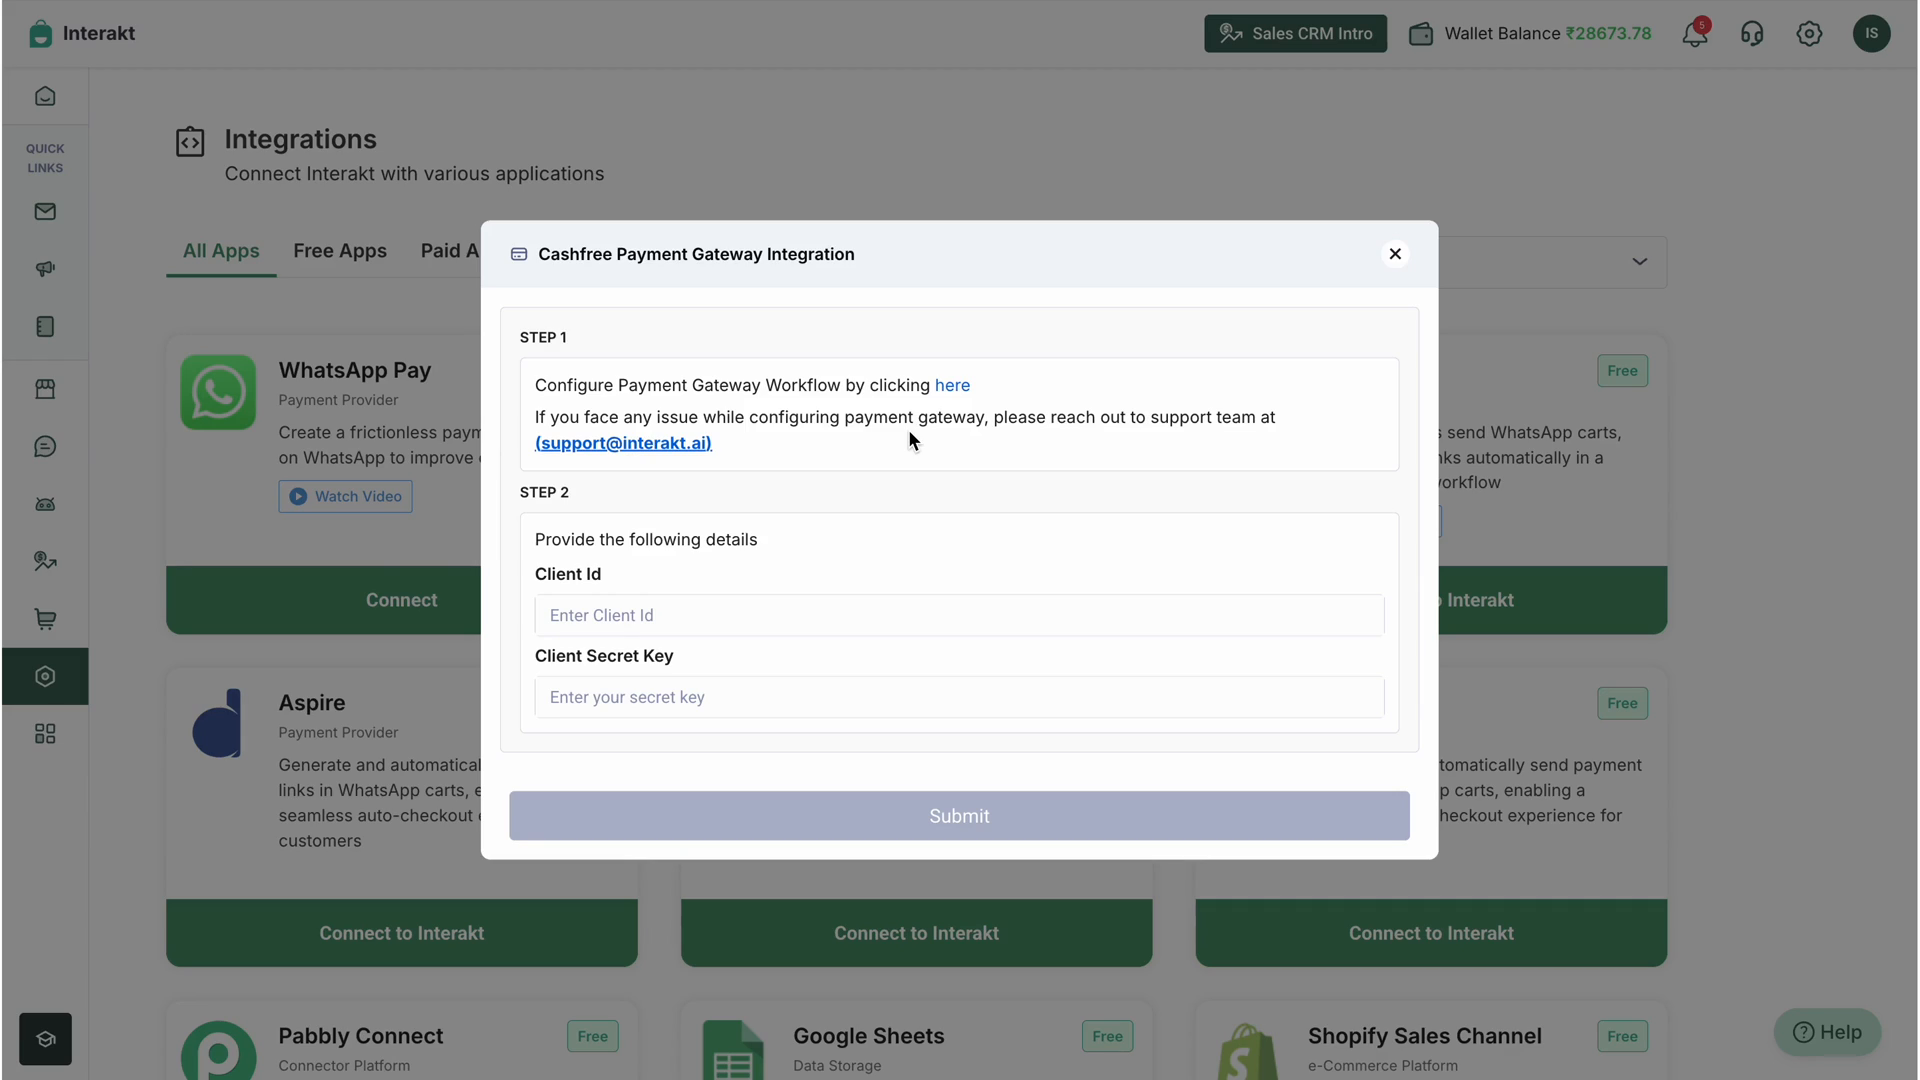Click the Submit button

pyautogui.click(x=959, y=816)
